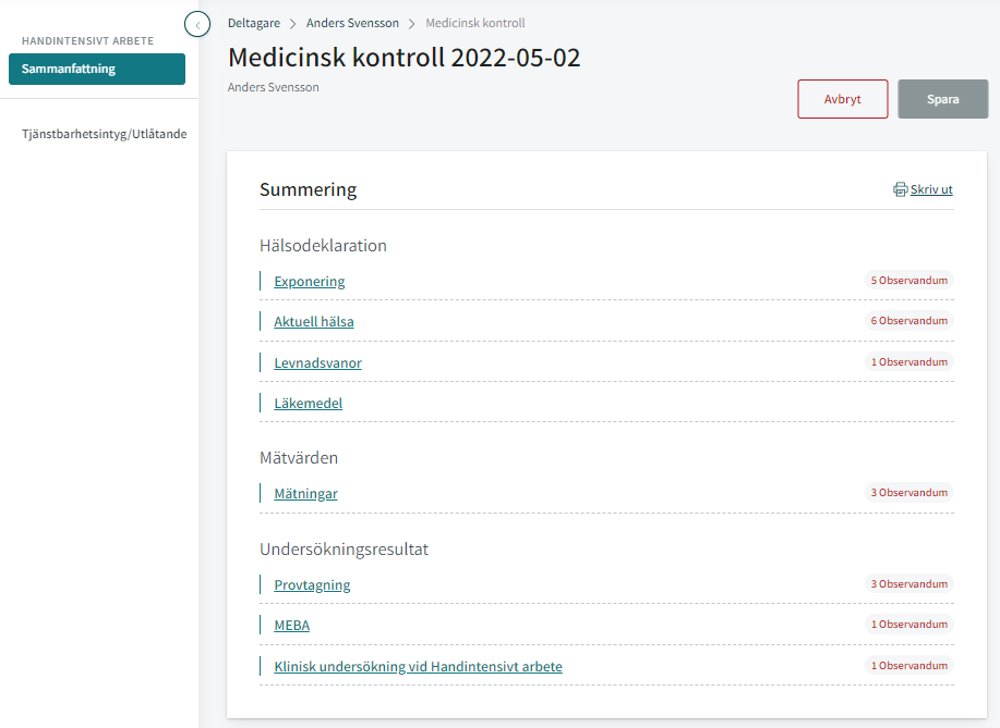Click the Avbryt button
Screen dimensions: 1000x728
[842, 99]
